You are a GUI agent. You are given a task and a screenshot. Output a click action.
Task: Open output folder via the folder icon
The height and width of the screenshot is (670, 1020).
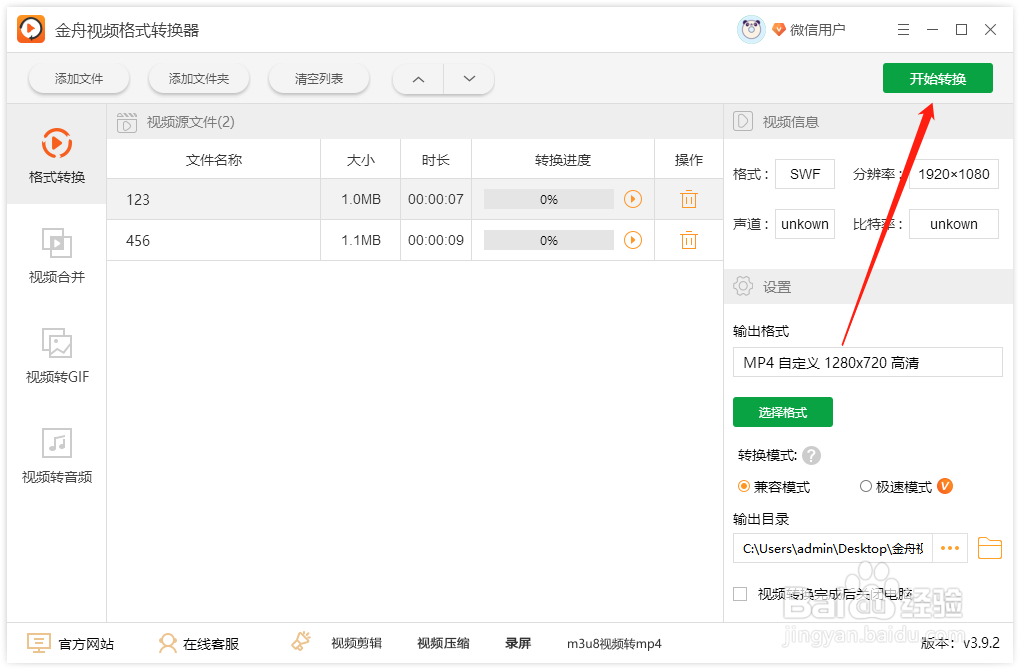[x=989, y=548]
